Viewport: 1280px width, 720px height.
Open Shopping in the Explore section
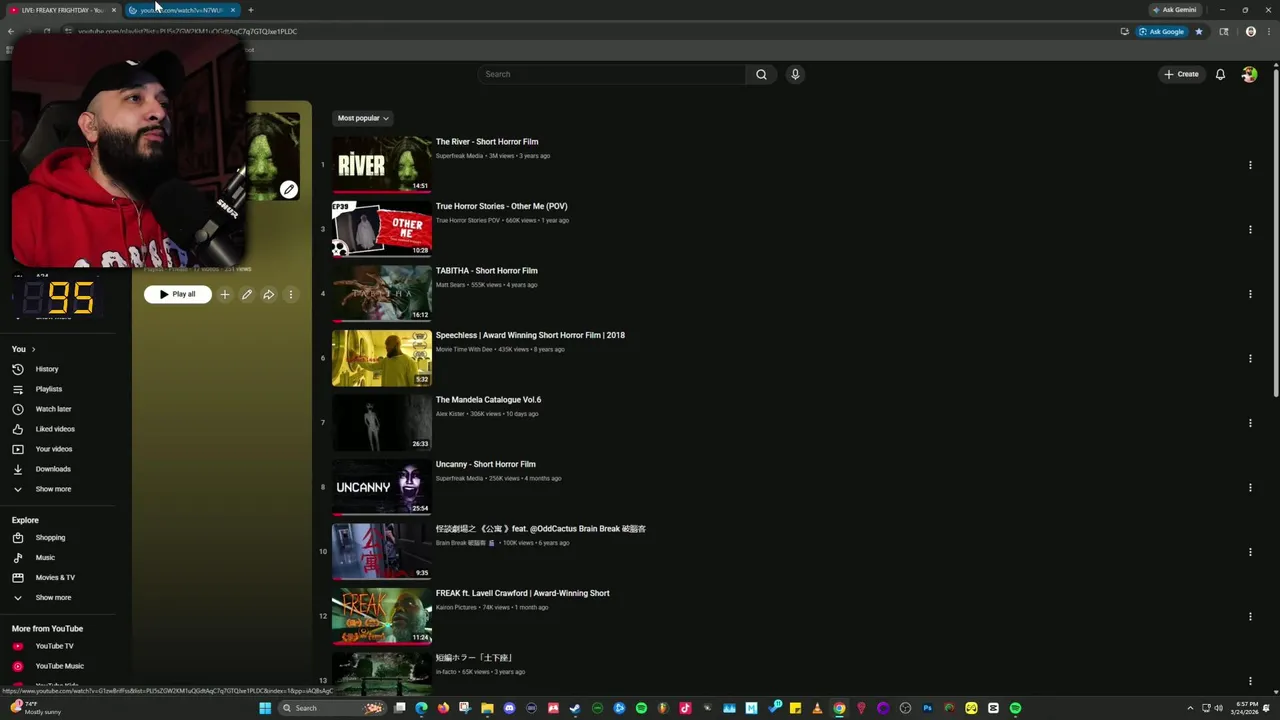50,537
